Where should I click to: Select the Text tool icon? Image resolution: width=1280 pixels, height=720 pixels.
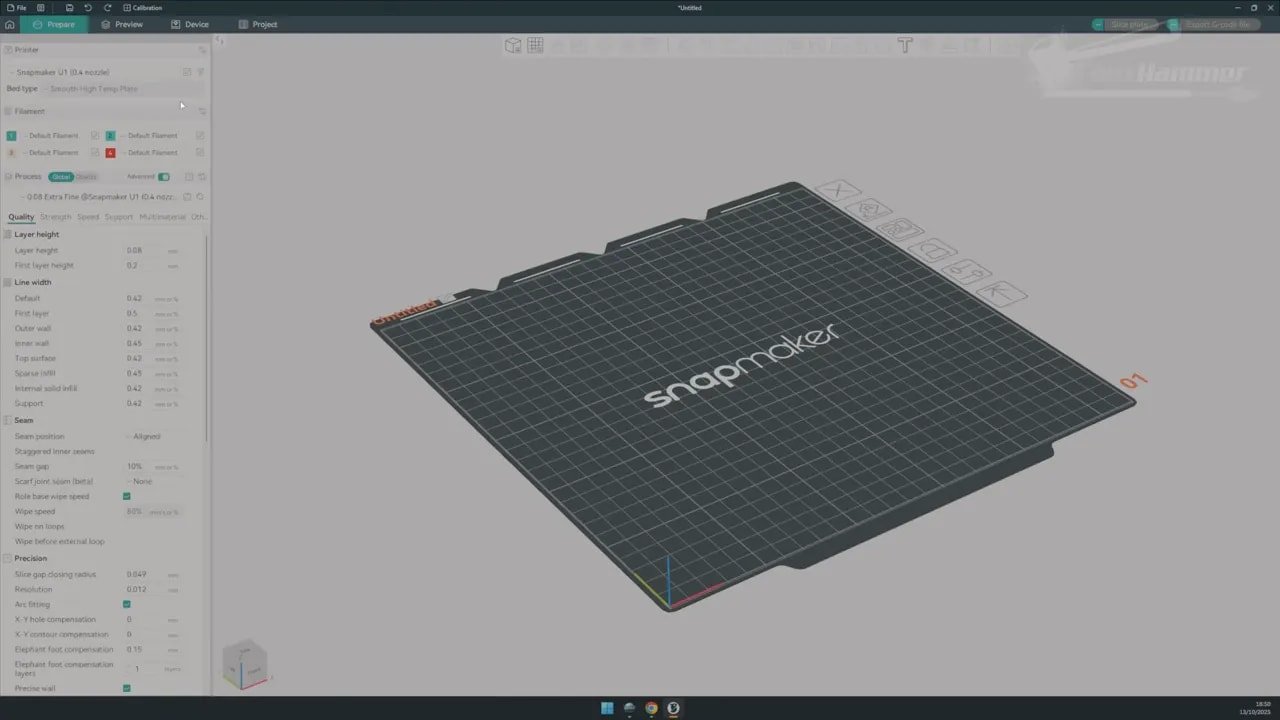(905, 45)
